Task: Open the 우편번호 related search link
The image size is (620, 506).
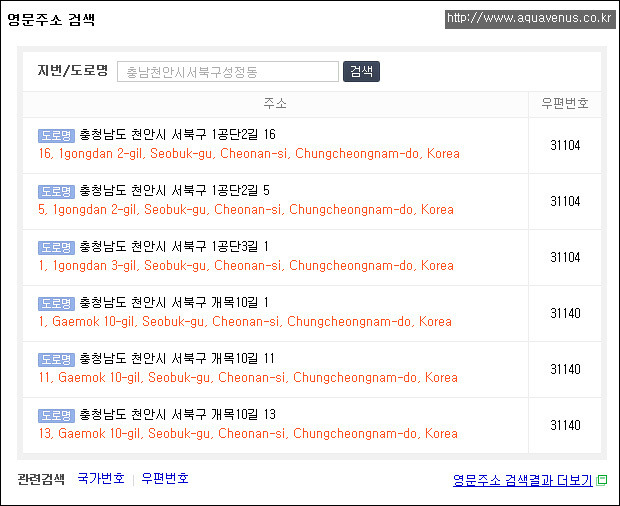Action: coord(165,479)
